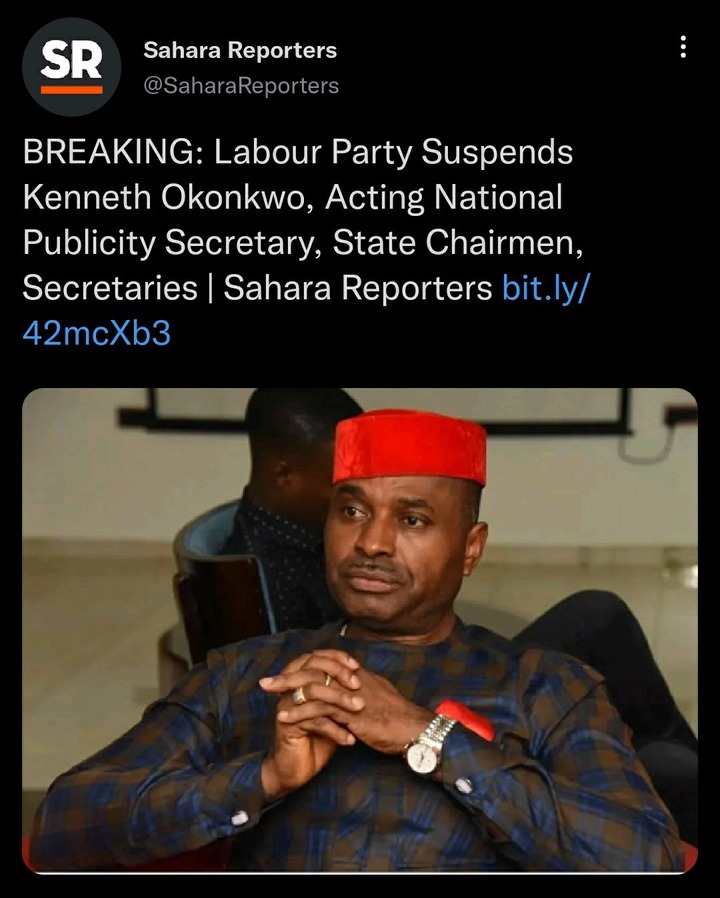Click the red cap in the photo

(x=410, y=447)
